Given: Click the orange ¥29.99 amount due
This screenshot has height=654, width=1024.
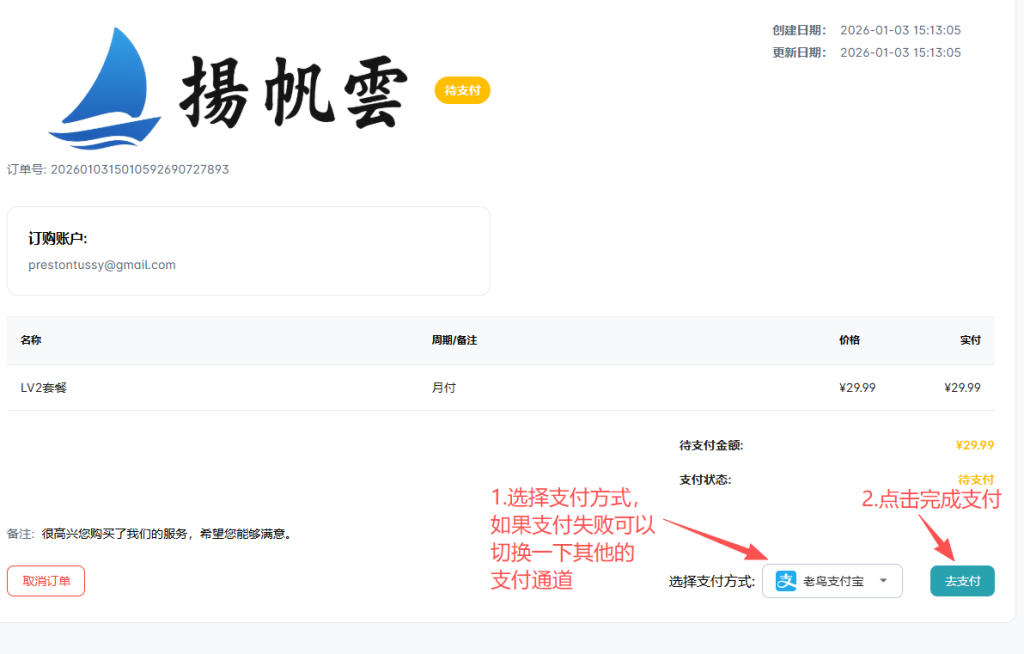Looking at the screenshot, I should click(x=975, y=446).
